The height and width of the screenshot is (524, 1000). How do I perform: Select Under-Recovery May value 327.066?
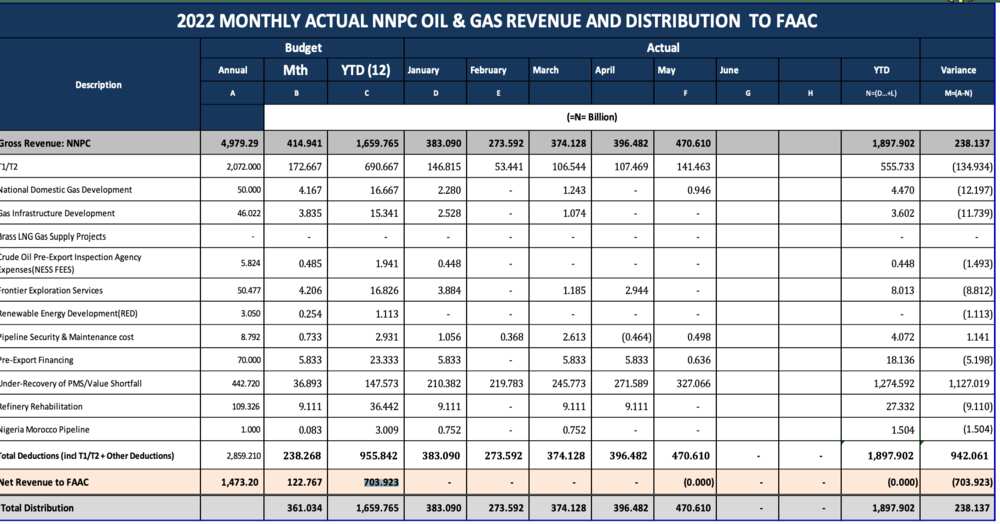[693, 384]
